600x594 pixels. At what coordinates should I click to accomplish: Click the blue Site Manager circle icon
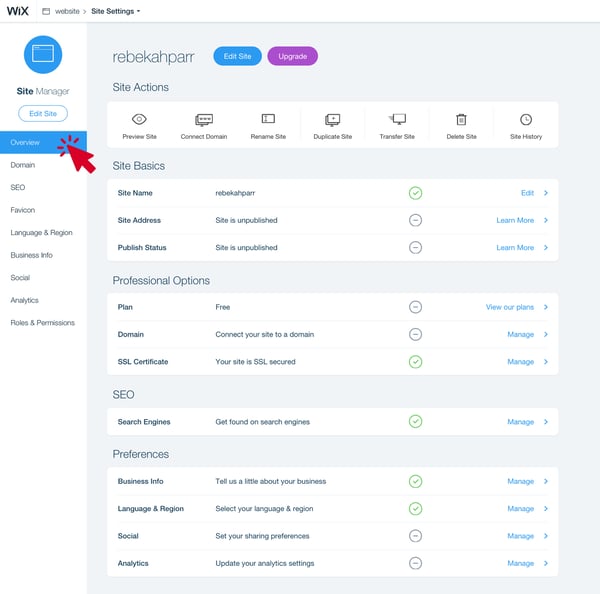(x=43, y=54)
